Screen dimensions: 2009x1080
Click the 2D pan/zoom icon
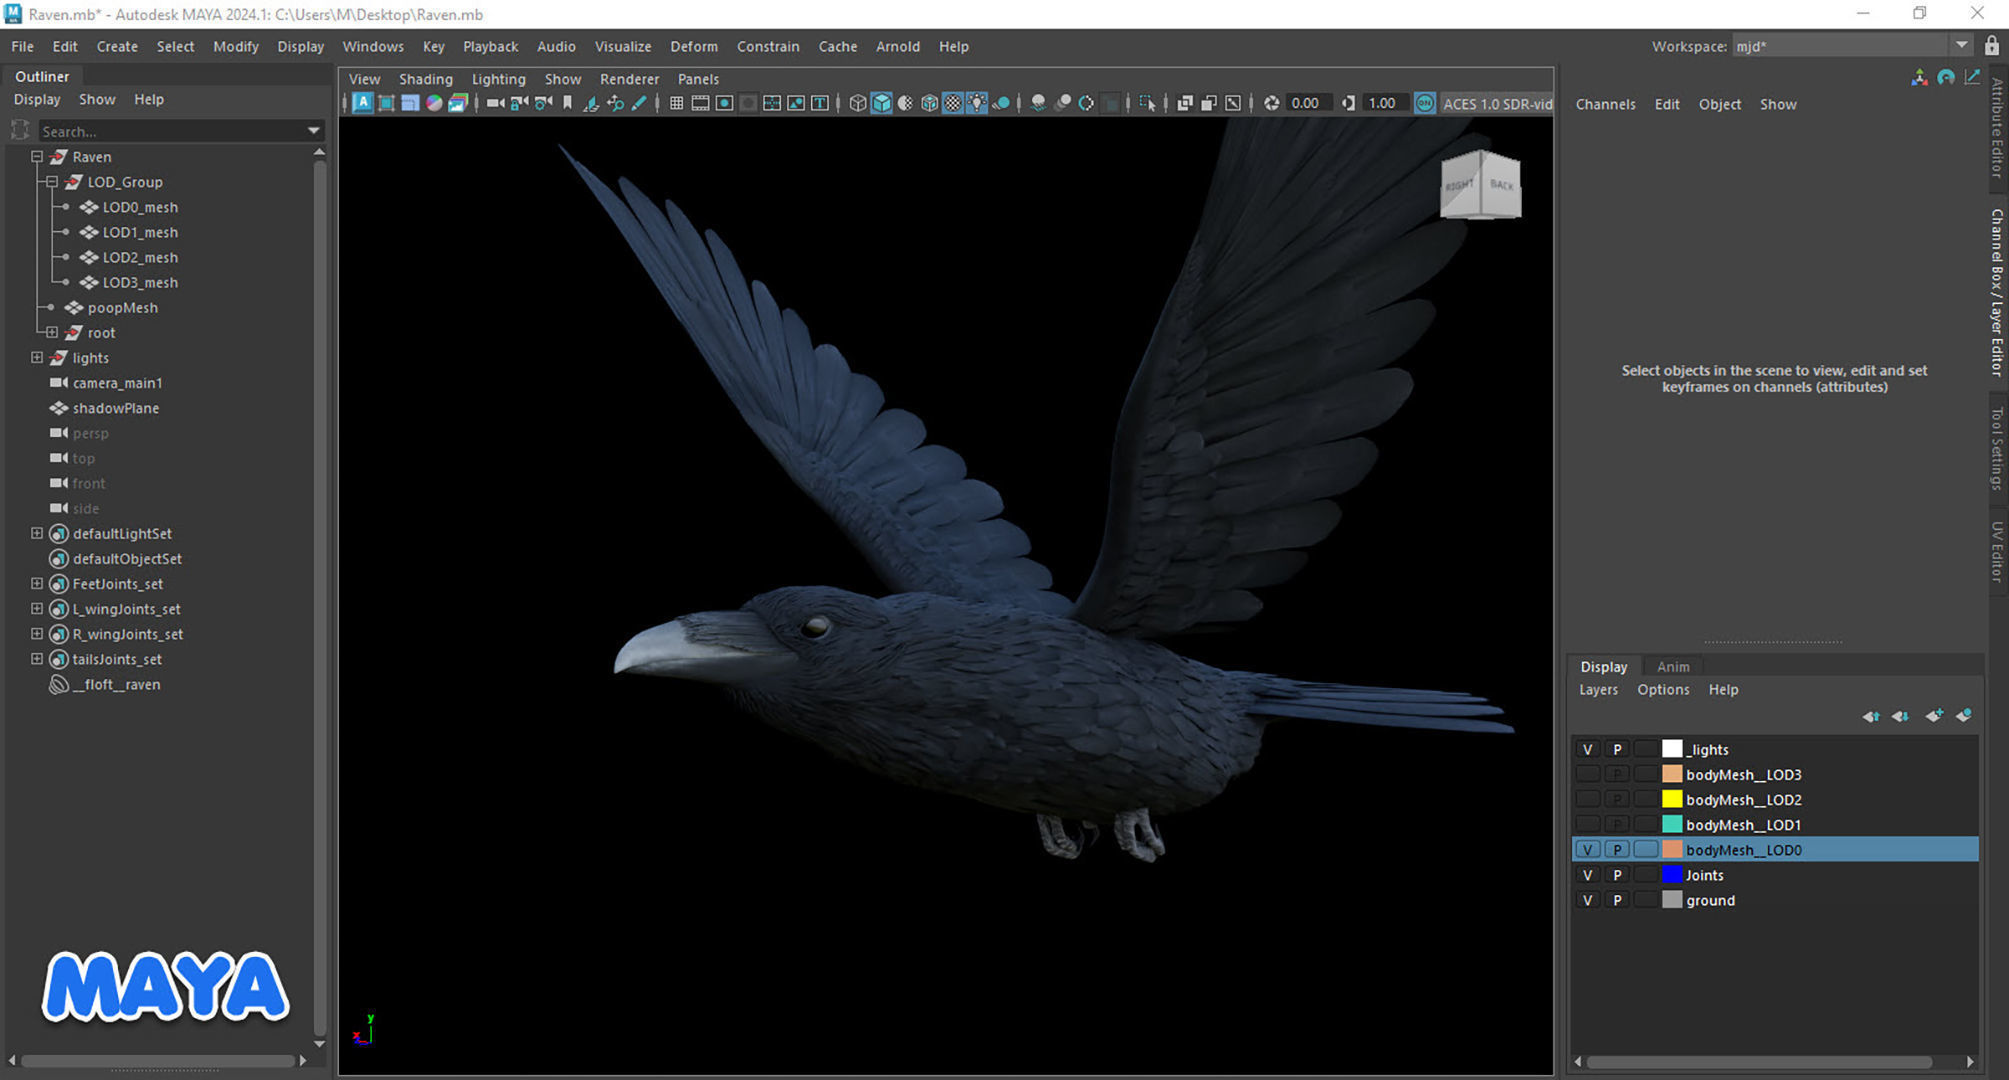tap(615, 103)
